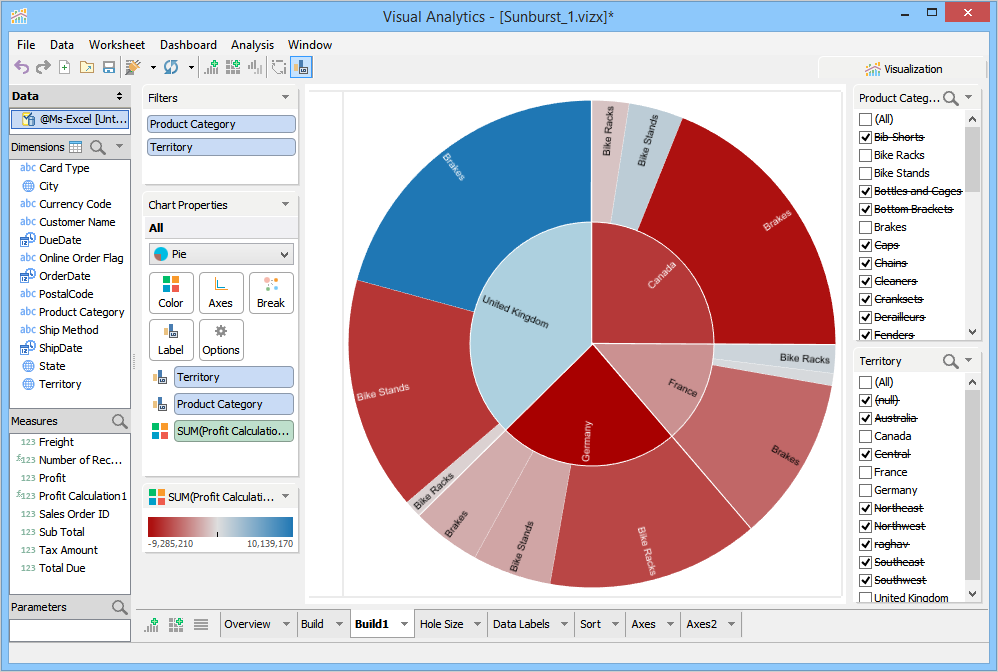Switch to the Hole Size tab
Image resolution: width=998 pixels, height=672 pixels.
pyautogui.click(x=441, y=624)
